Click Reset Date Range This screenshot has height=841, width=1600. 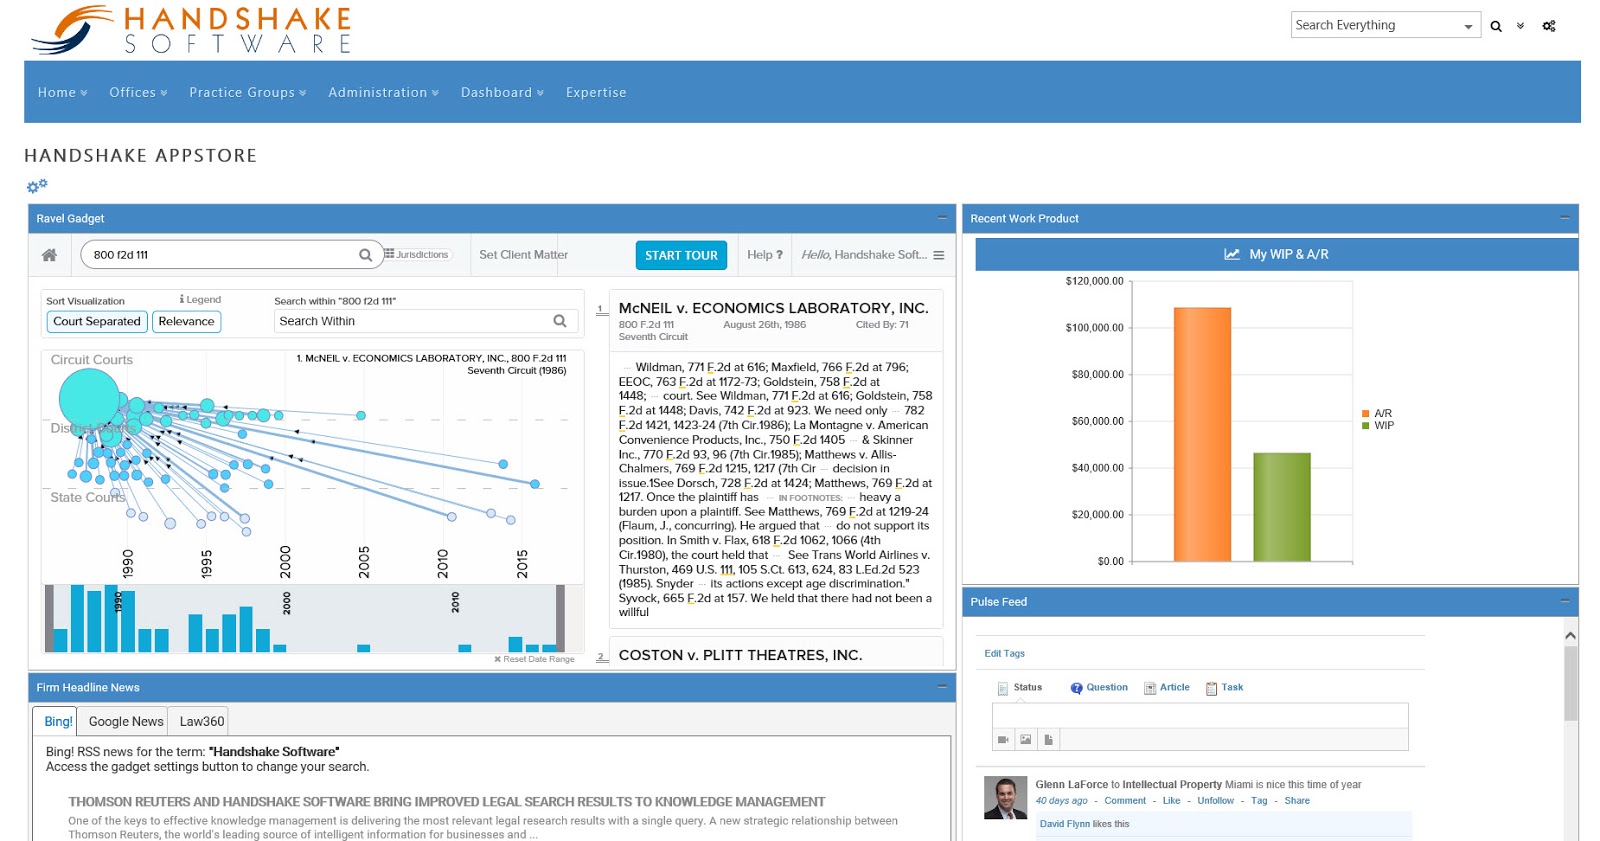click(534, 659)
